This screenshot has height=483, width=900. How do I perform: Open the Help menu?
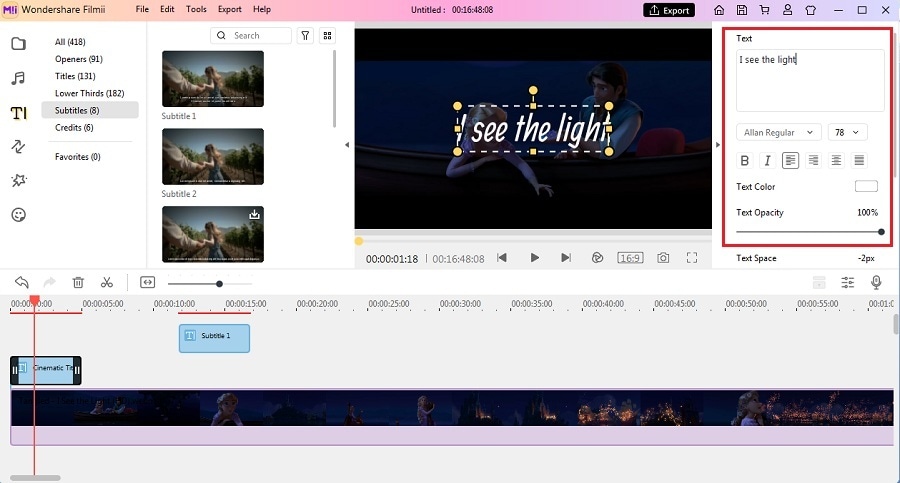[x=262, y=9]
